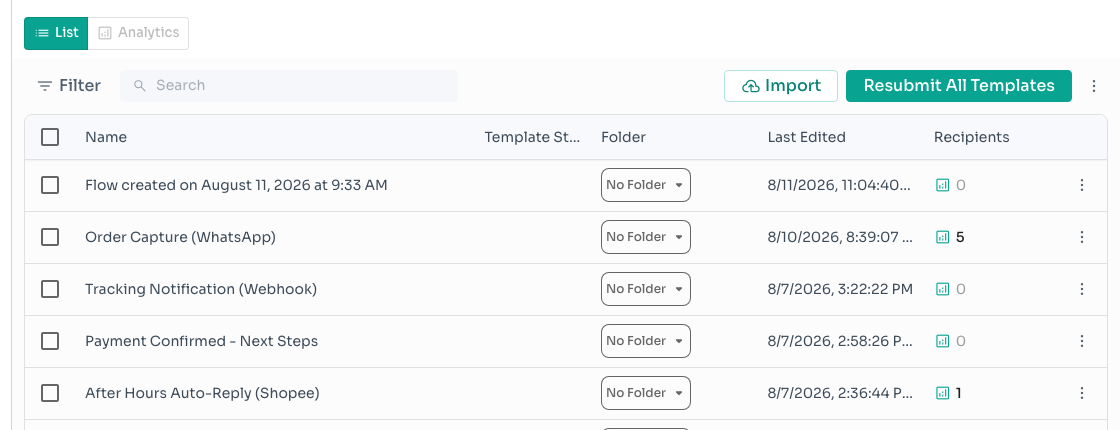Switch to the List view tab
Image resolution: width=1120 pixels, height=430 pixels.
pos(56,33)
